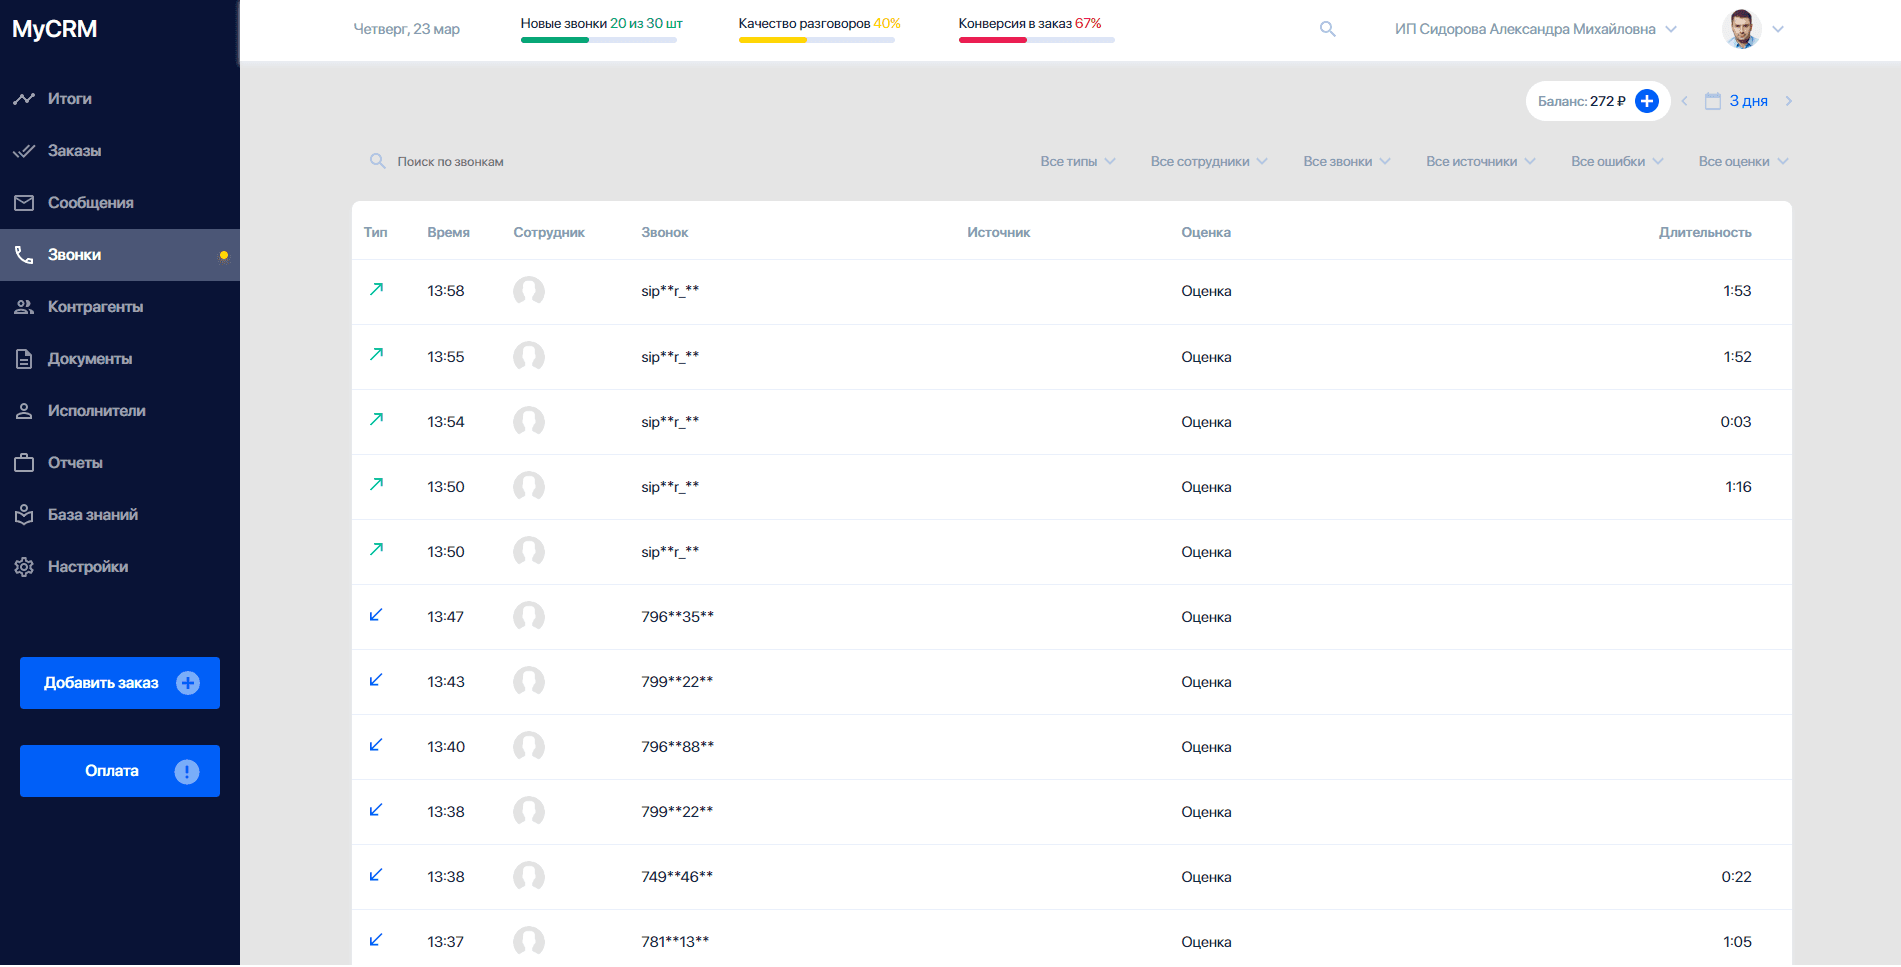The height and width of the screenshot is (967, 1901).
Task: Open the Все оценки dropdown
Action: pos(1742,161)
